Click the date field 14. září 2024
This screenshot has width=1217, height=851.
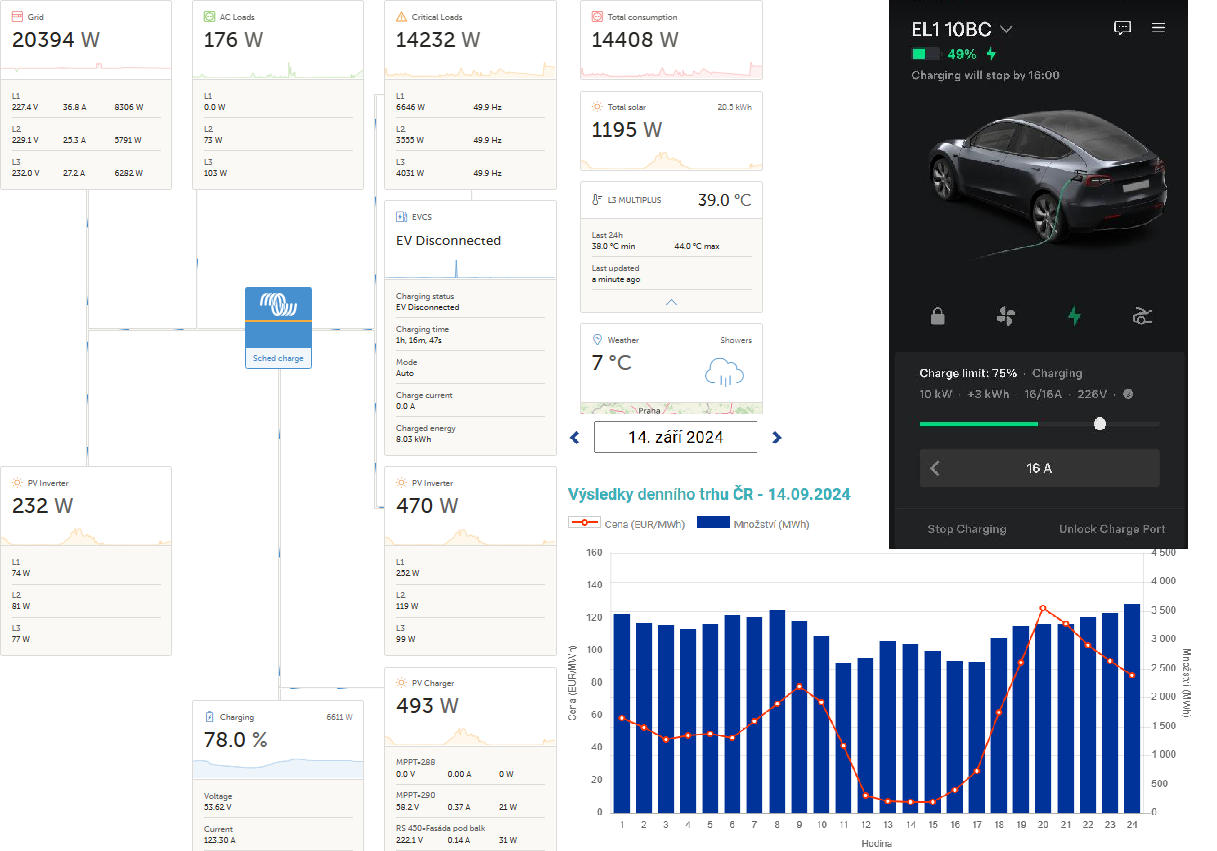(675, 437)
